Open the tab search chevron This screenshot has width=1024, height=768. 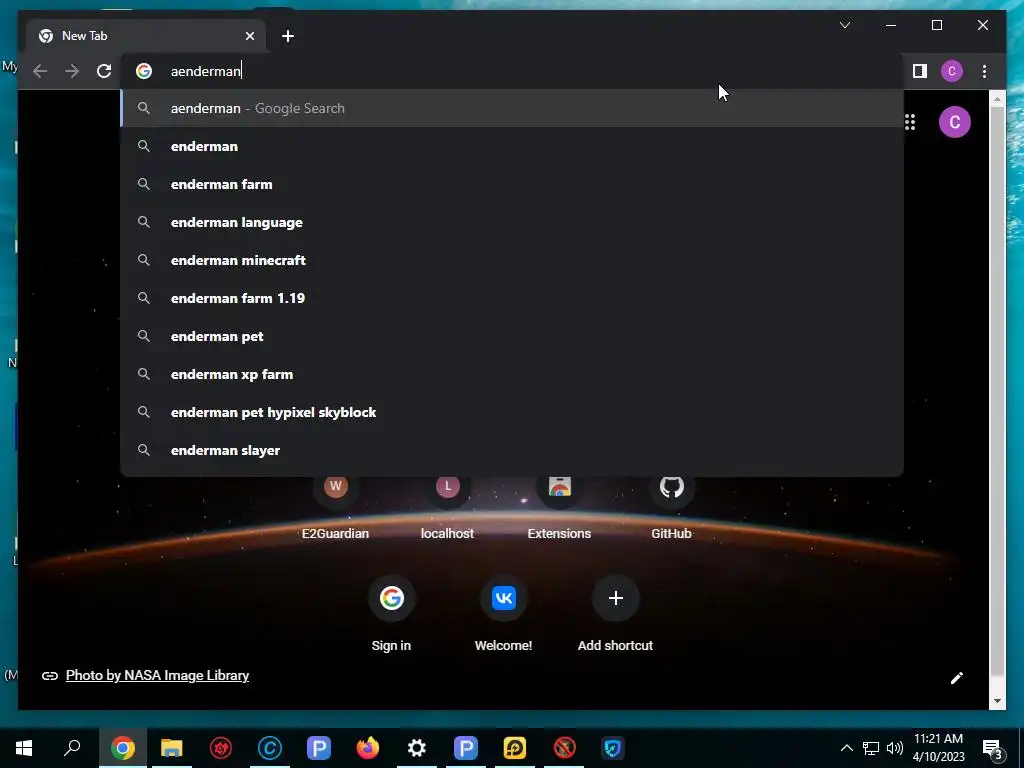844,25
